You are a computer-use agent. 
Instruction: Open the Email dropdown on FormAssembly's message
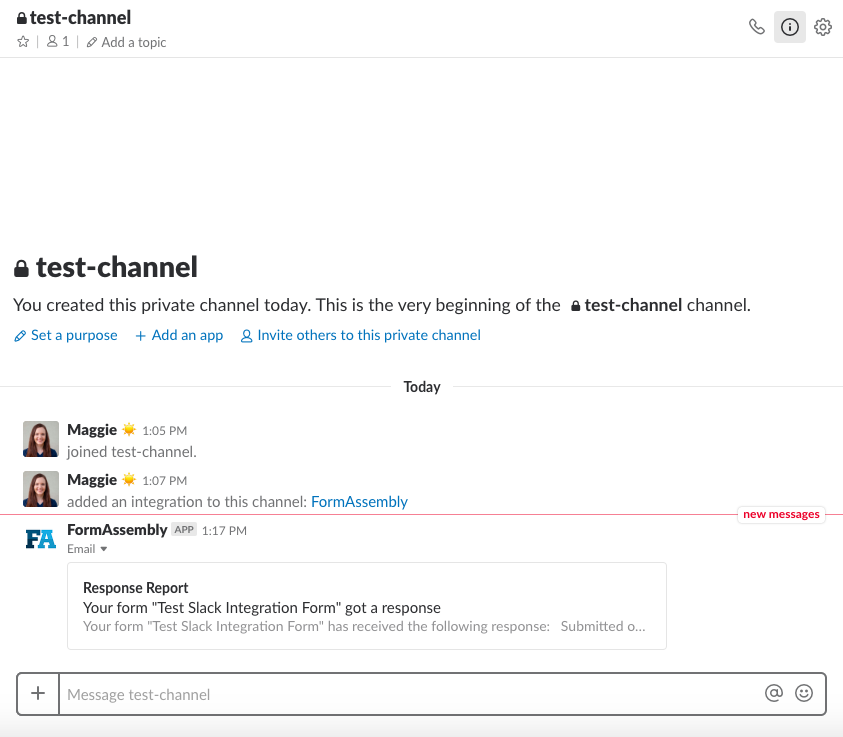[x=87, y=548]
